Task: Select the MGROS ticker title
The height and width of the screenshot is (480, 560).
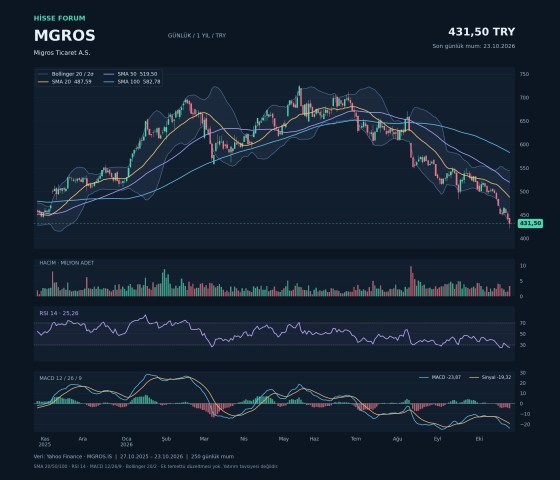Action: (x=65, y=35)
